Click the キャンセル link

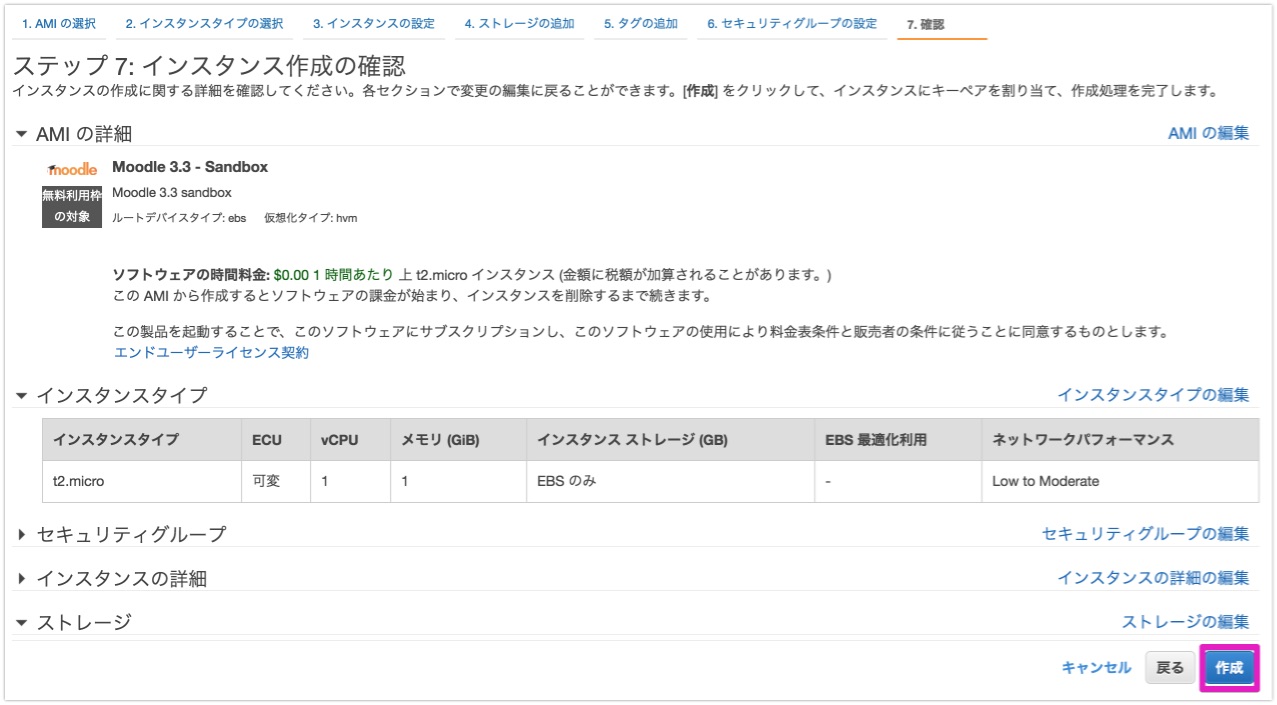click(1096, 668)
